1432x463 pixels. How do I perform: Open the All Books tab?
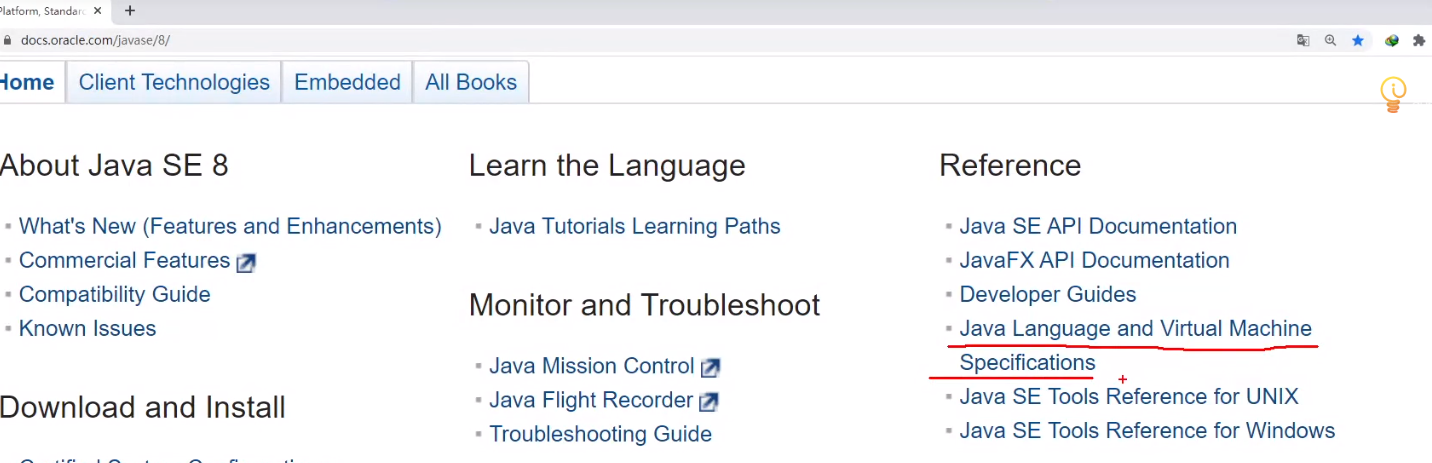tap(471, 82)
